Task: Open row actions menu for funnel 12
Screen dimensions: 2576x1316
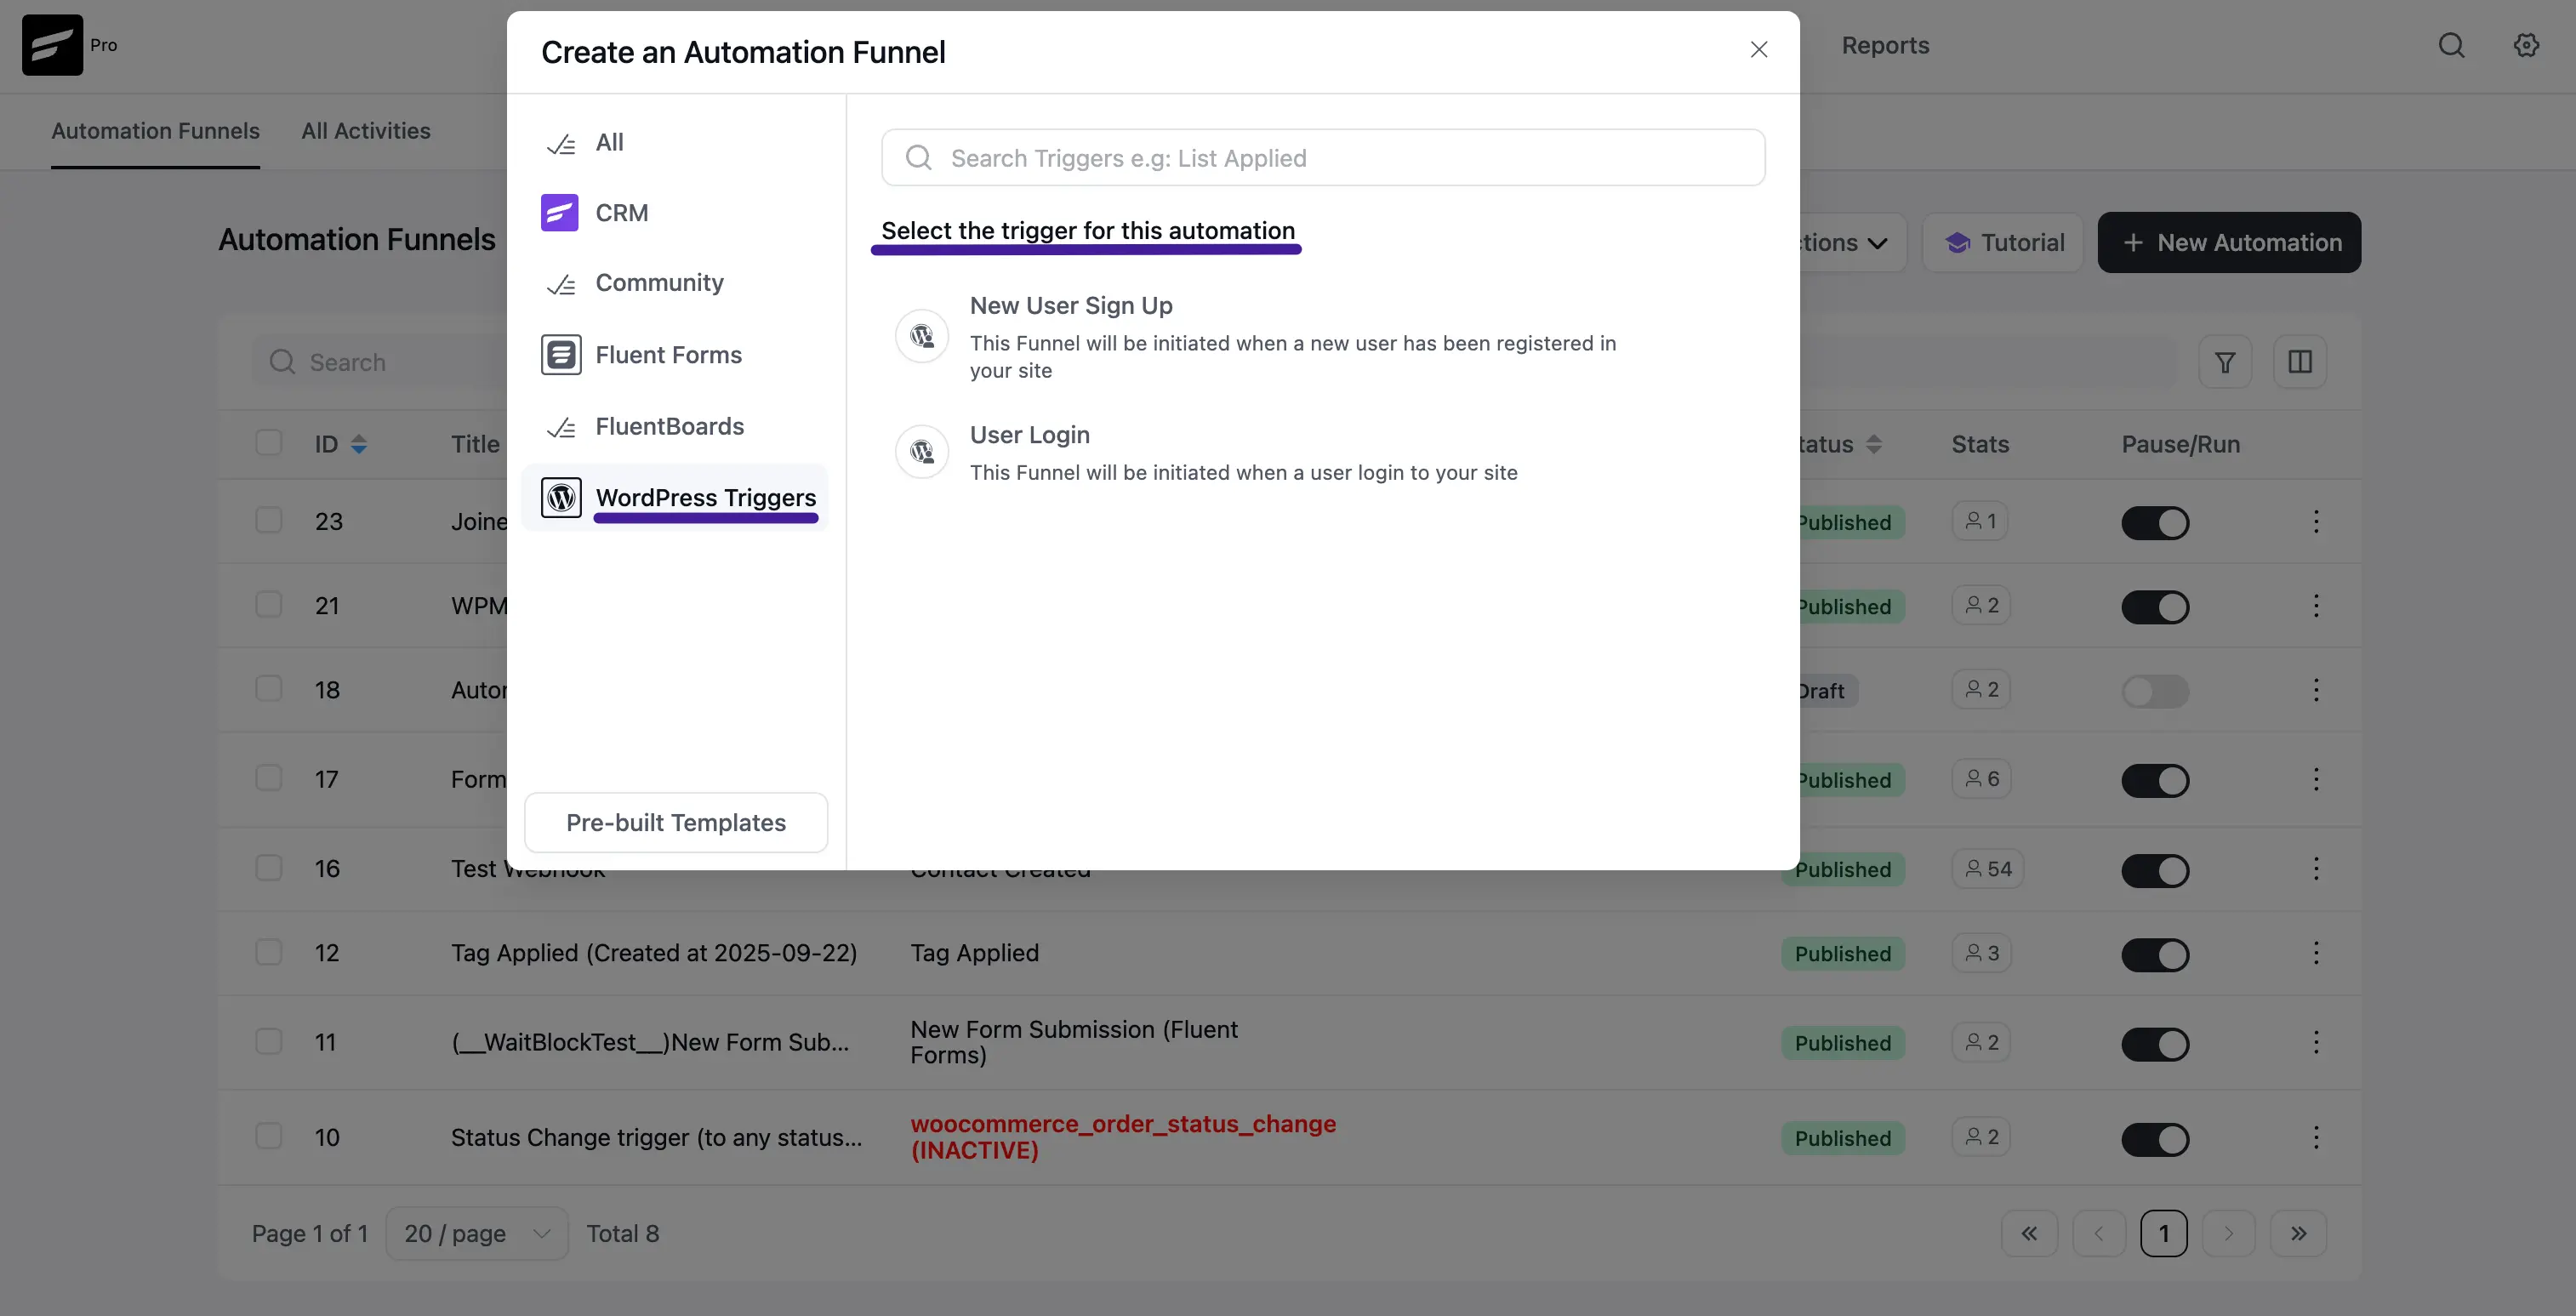Action: [x=2316, y=952]
